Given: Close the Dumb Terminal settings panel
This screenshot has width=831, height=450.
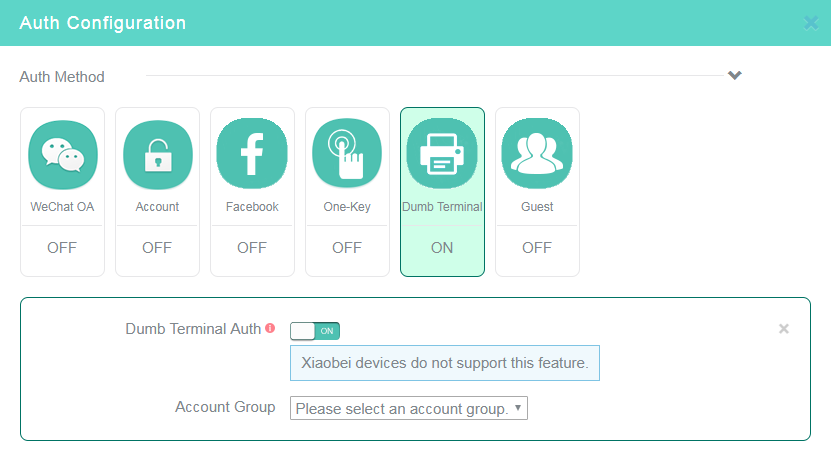Looking at the screenshot, I should [x=784, y=329].
